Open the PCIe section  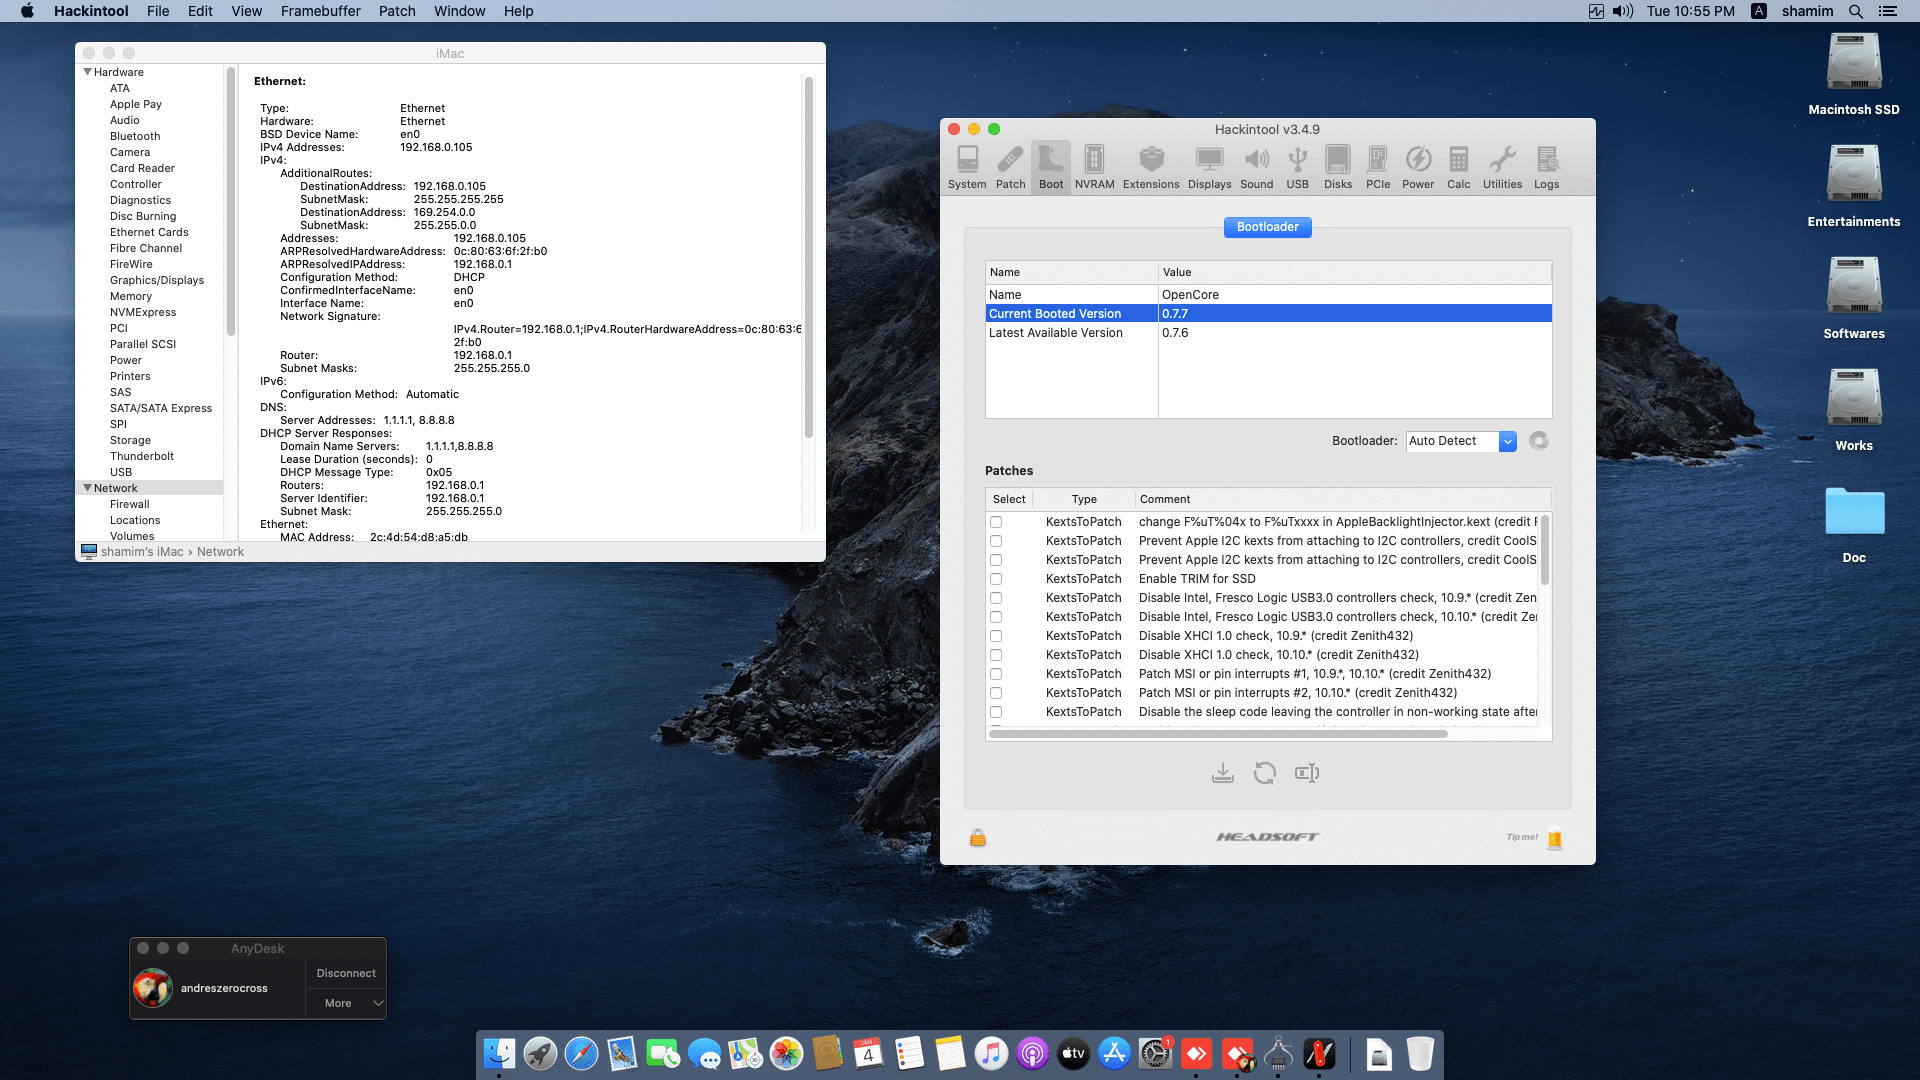tap(1378, 167)
